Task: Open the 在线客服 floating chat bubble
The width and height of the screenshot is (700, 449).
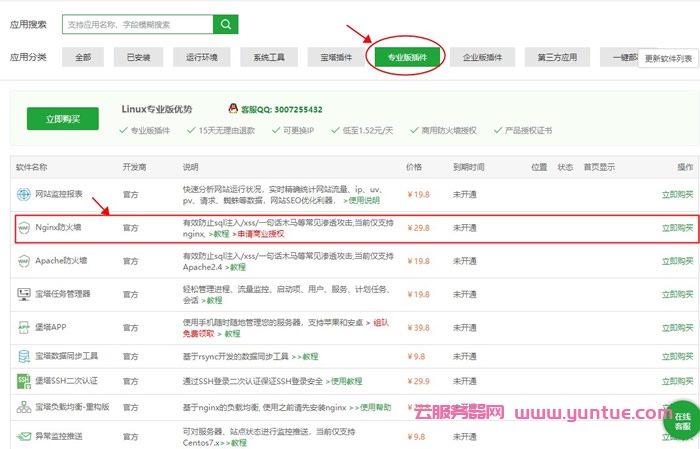Action: tap(681, 420)
